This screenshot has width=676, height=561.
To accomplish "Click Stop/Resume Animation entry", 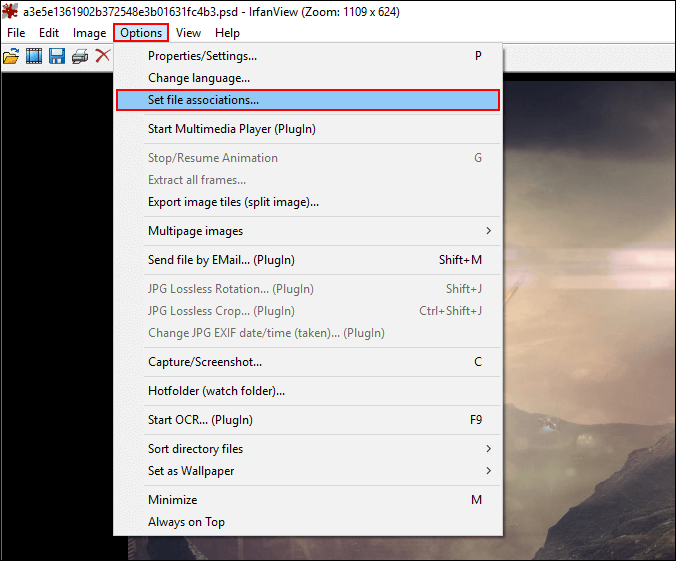I will point(308,158).
